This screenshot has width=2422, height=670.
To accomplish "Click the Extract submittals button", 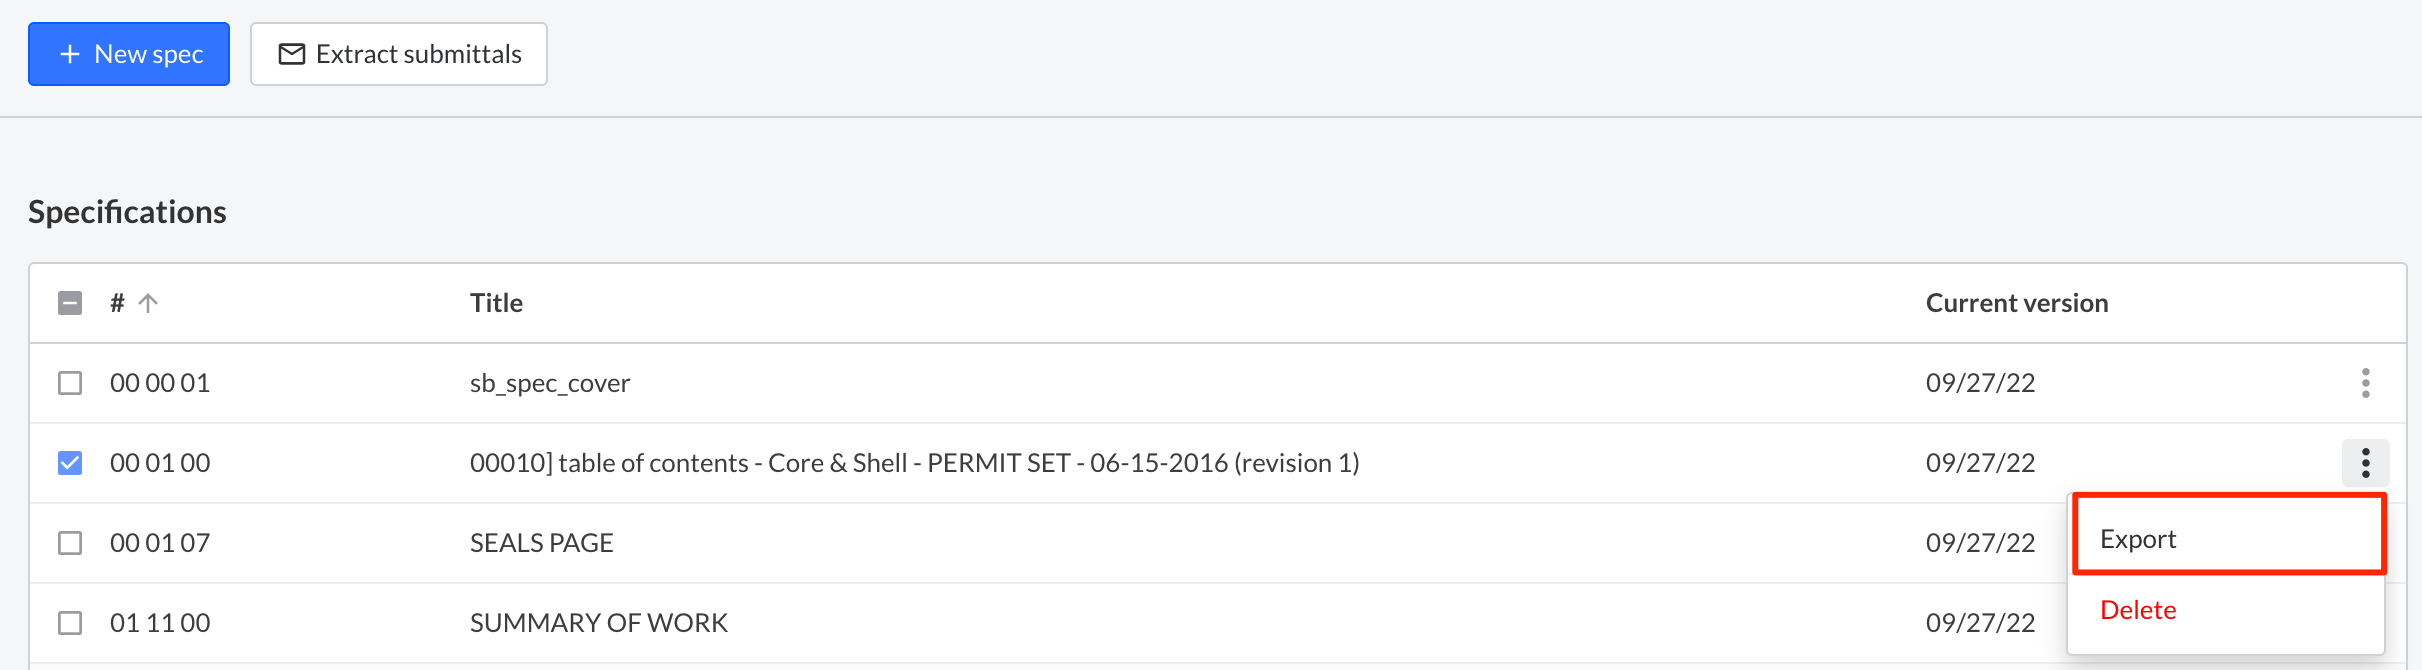I will 398,54.
